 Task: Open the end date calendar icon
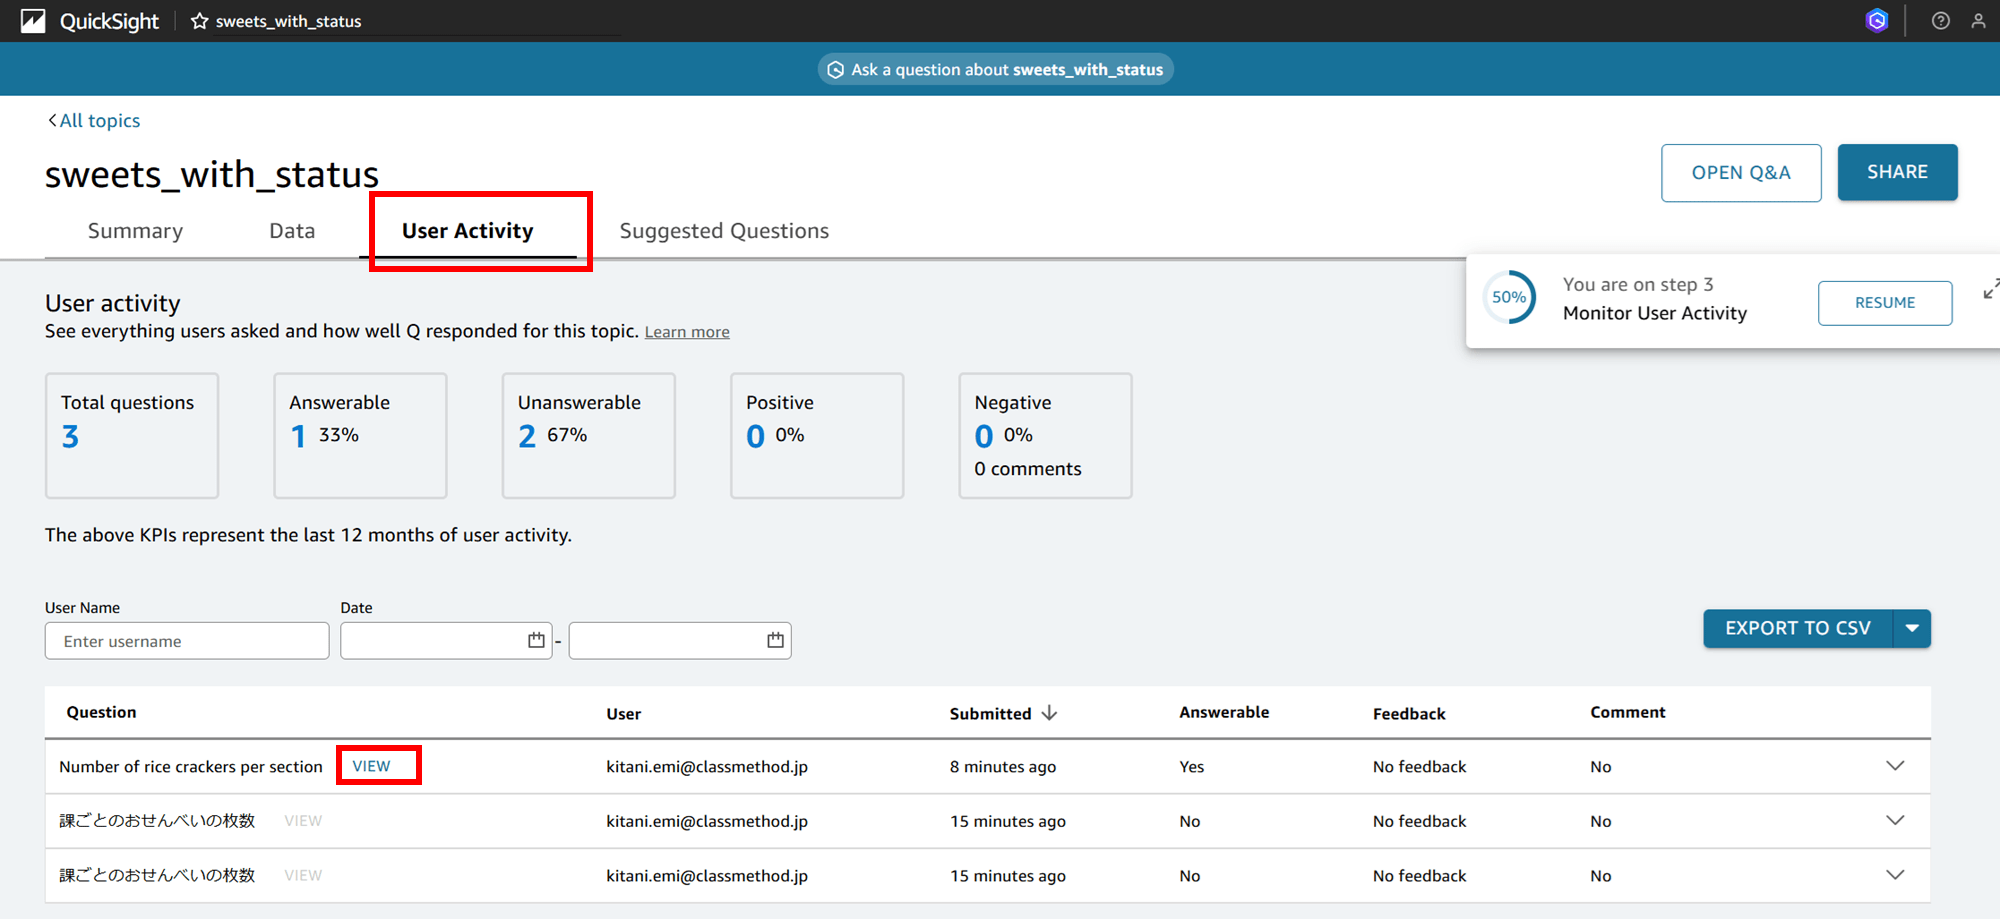pyautogui.click(x=775, y=640)
